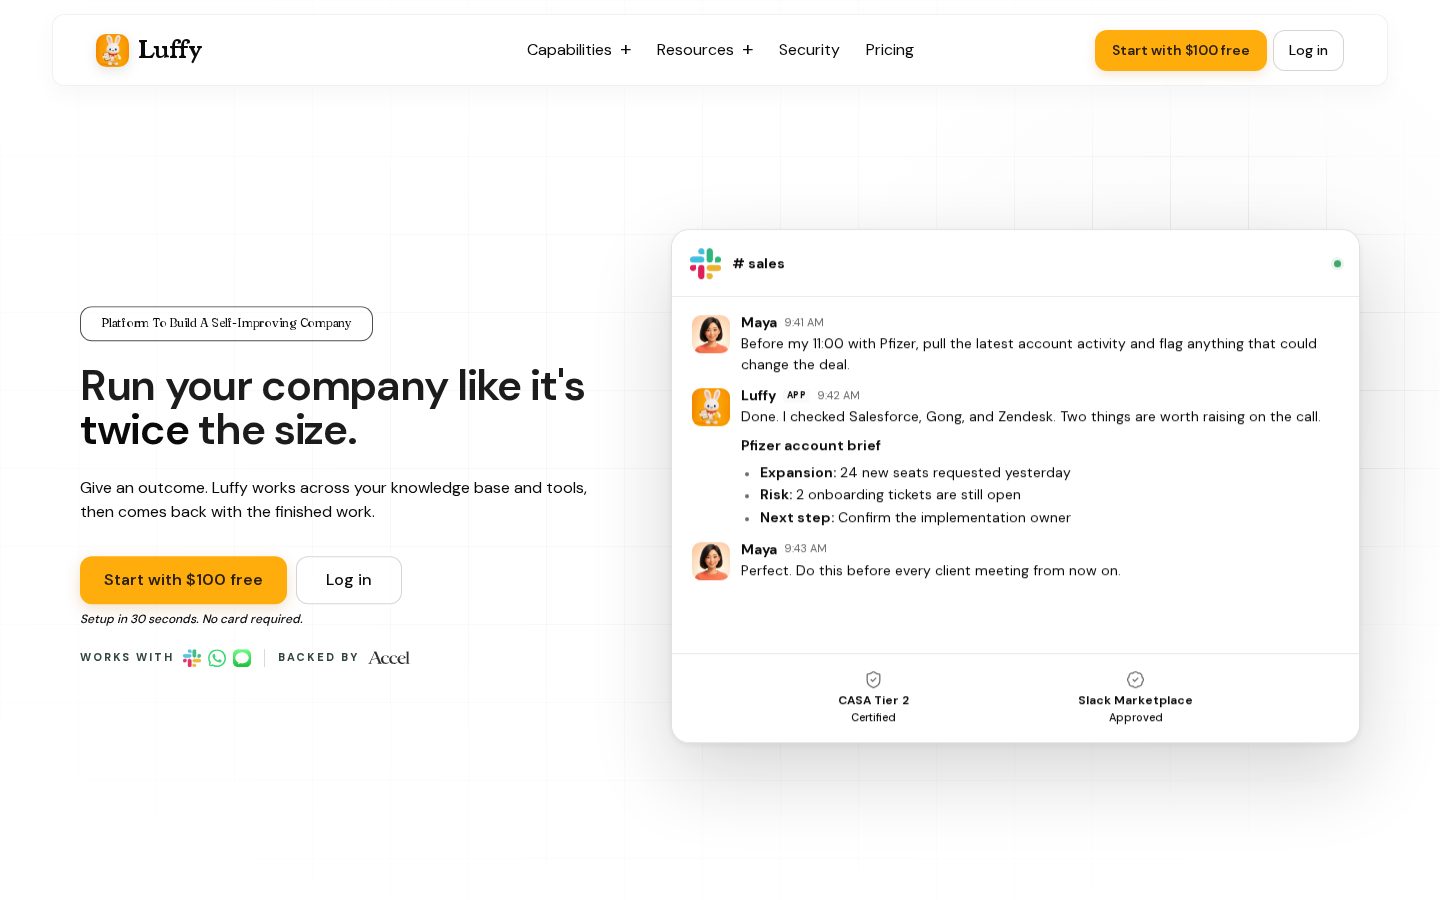Click the "WORKS WITH" label
The height and width of the screenshot is (900, 1440).
[x=127, y=658]
